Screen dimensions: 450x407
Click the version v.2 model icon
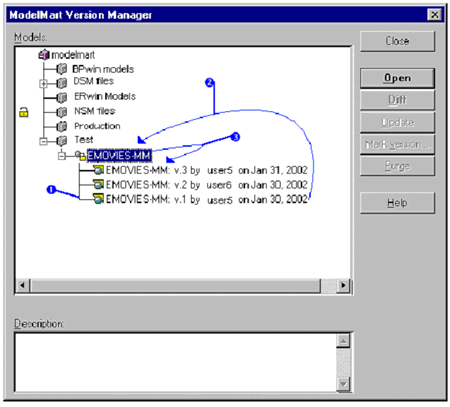click(x=98, y=184)
